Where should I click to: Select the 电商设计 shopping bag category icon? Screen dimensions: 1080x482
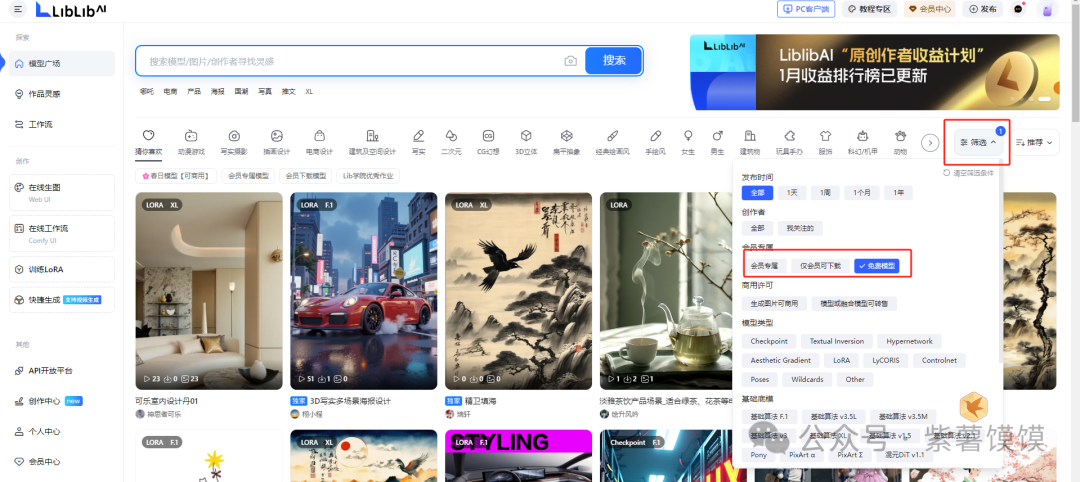(x=320, y=136)
